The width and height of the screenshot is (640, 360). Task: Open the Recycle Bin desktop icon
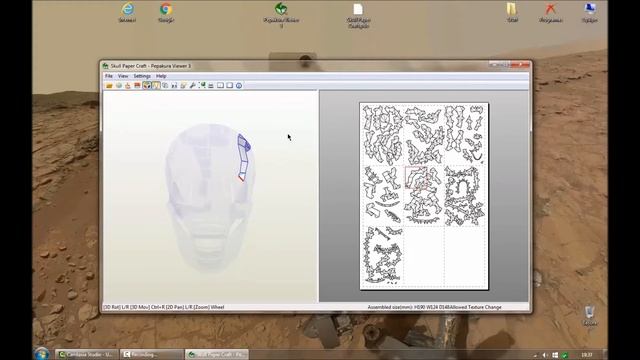(x=589, y=316)
